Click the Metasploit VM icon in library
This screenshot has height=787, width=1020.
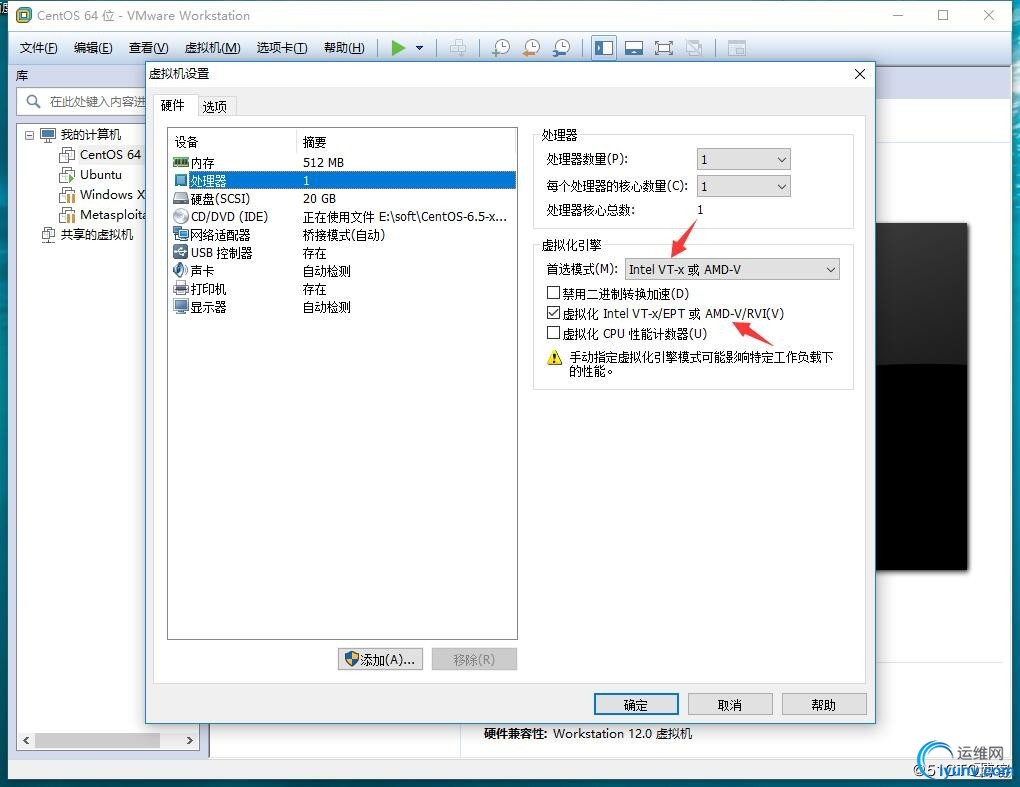67,215
